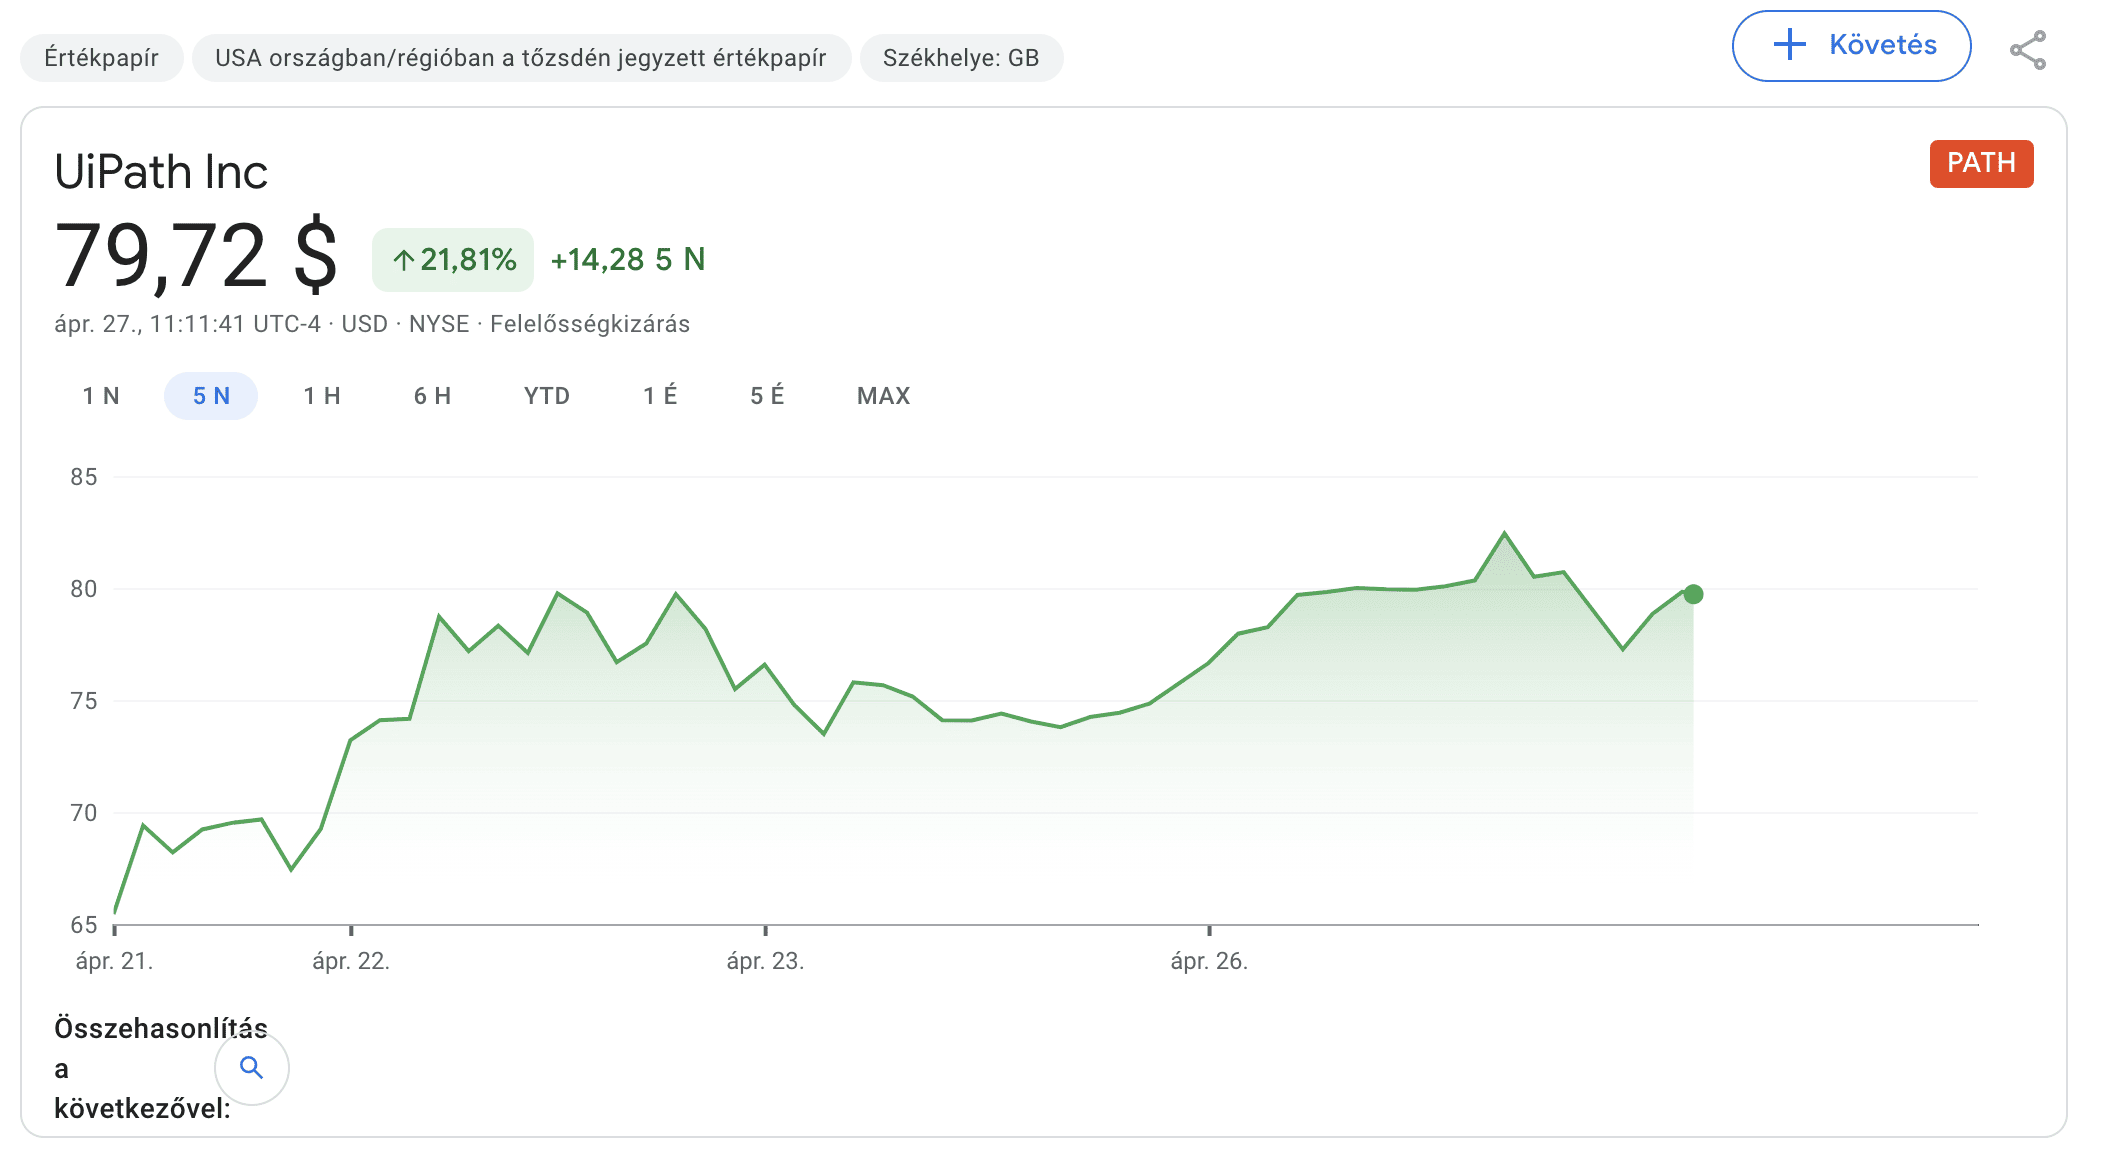Switch to the 1 H range
2108x1154 pixels.
[322, 396]
